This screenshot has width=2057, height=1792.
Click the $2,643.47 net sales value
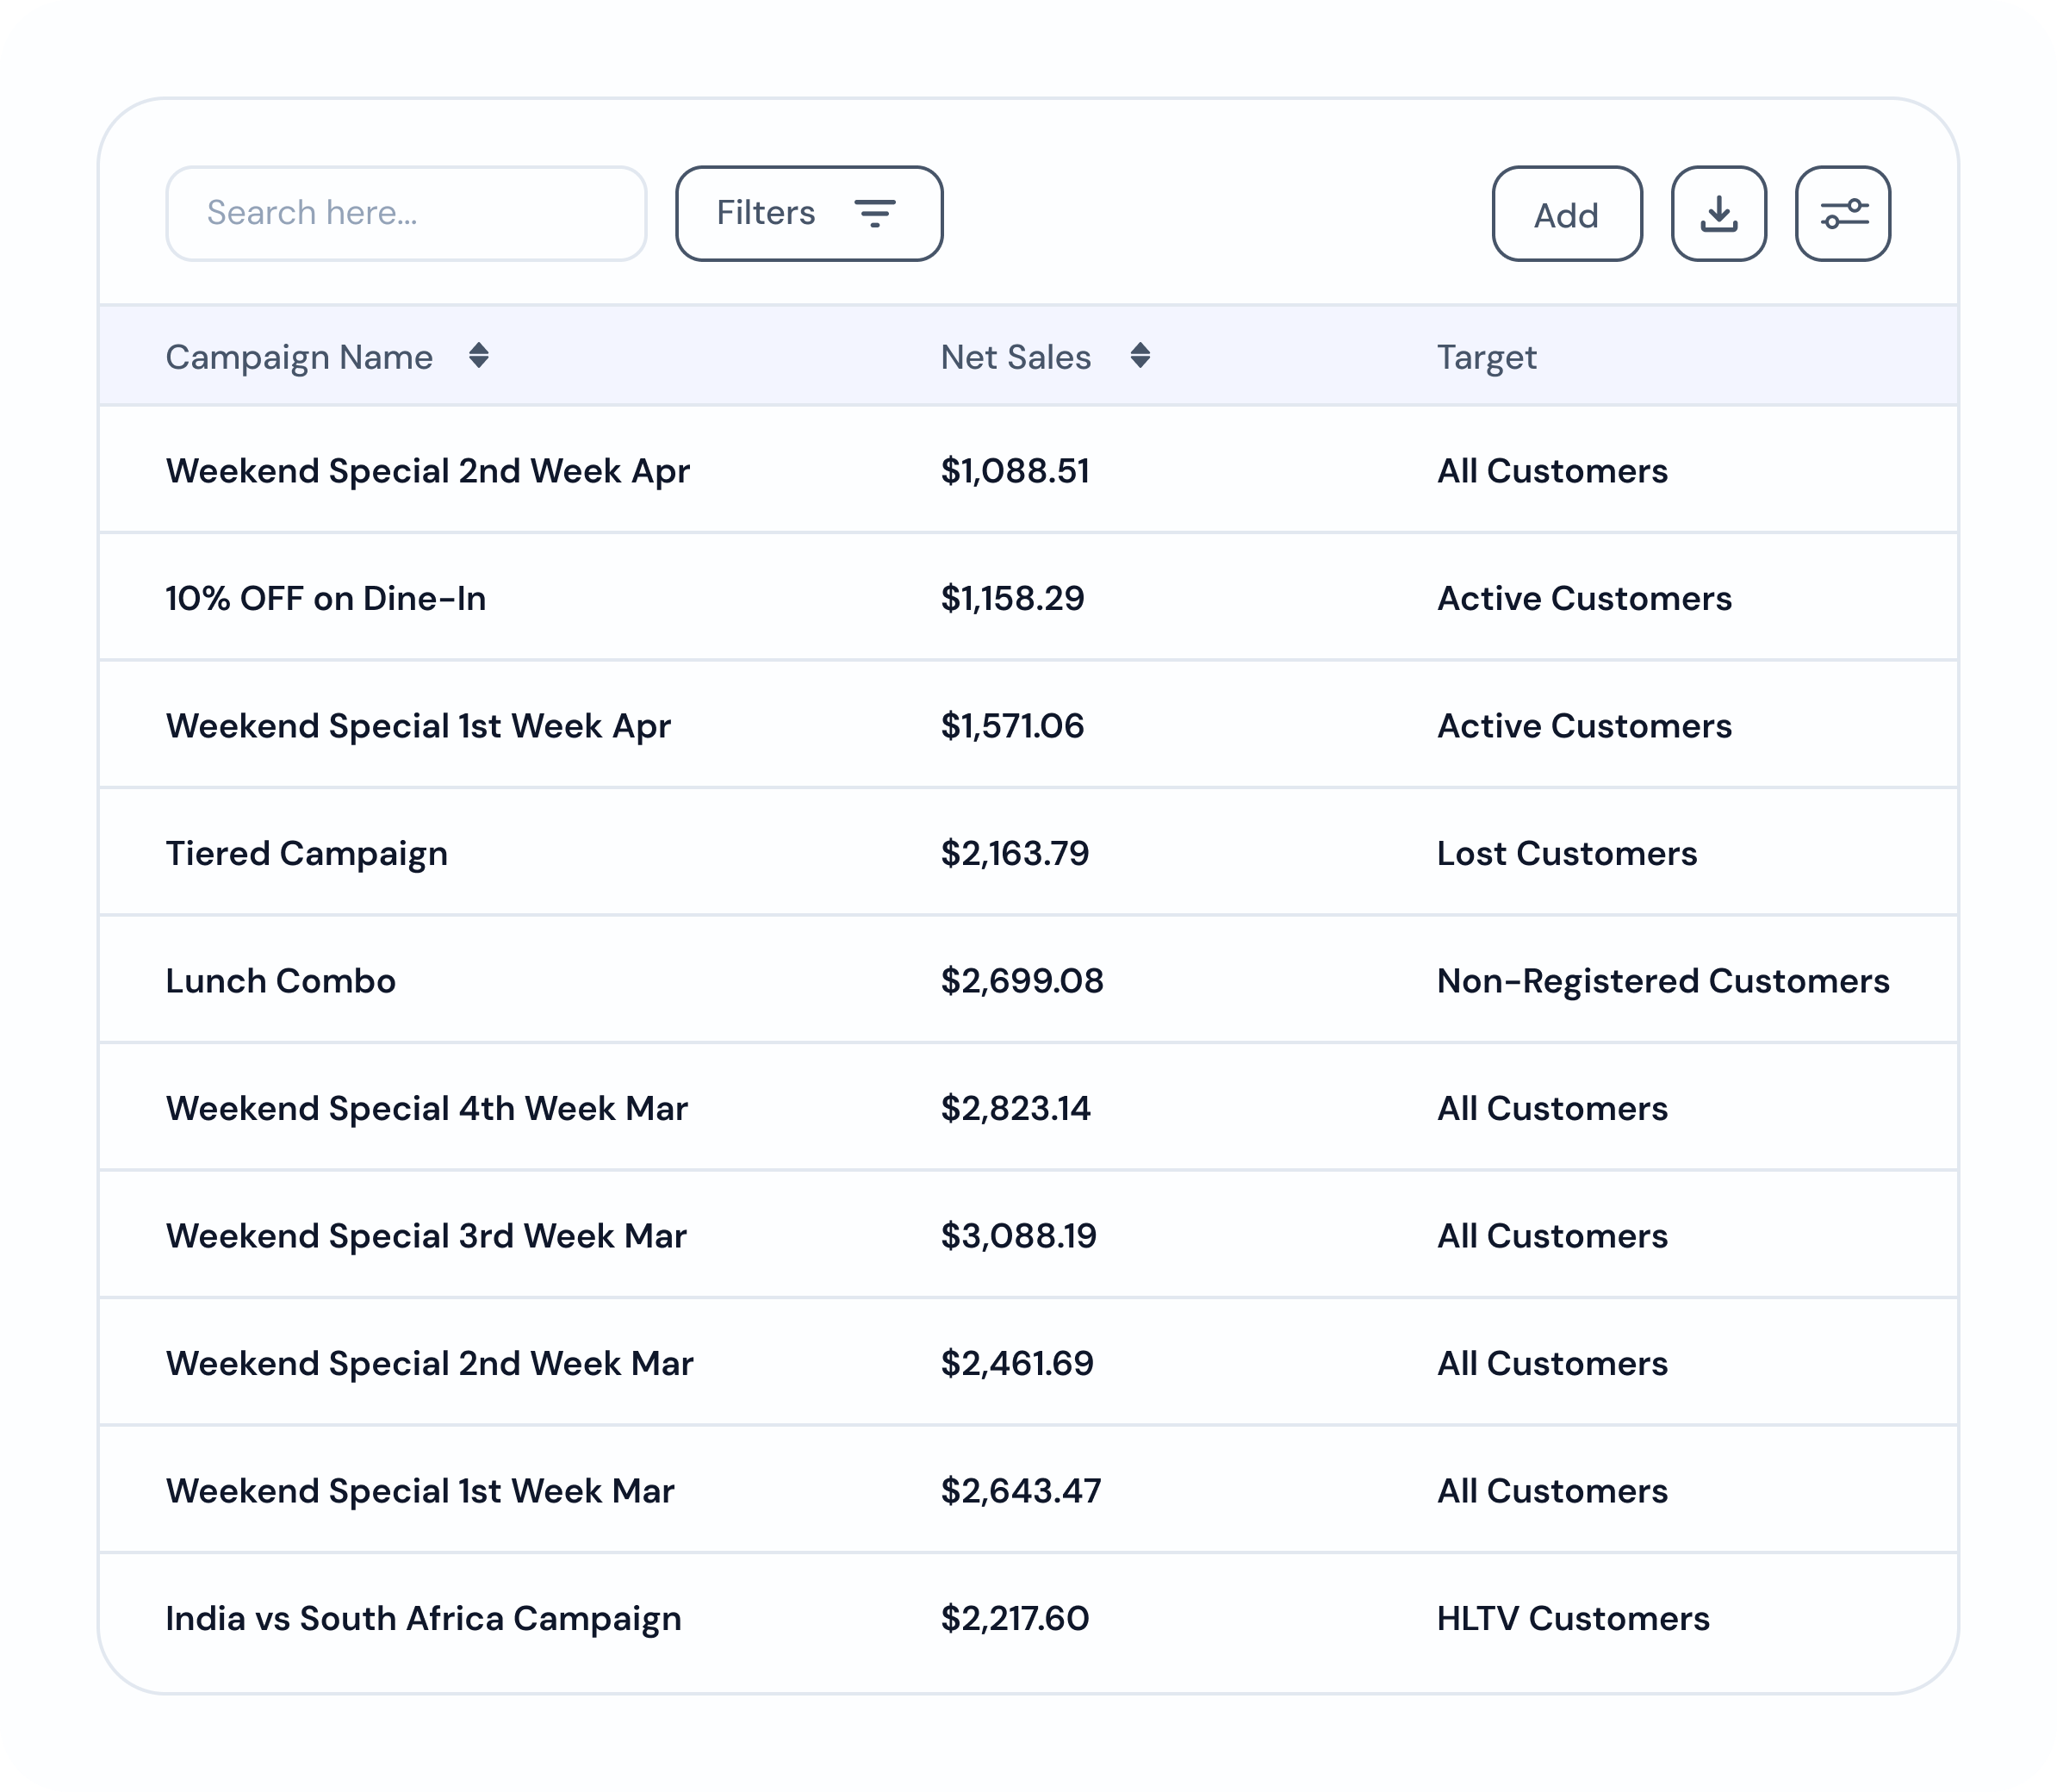1021,1491
